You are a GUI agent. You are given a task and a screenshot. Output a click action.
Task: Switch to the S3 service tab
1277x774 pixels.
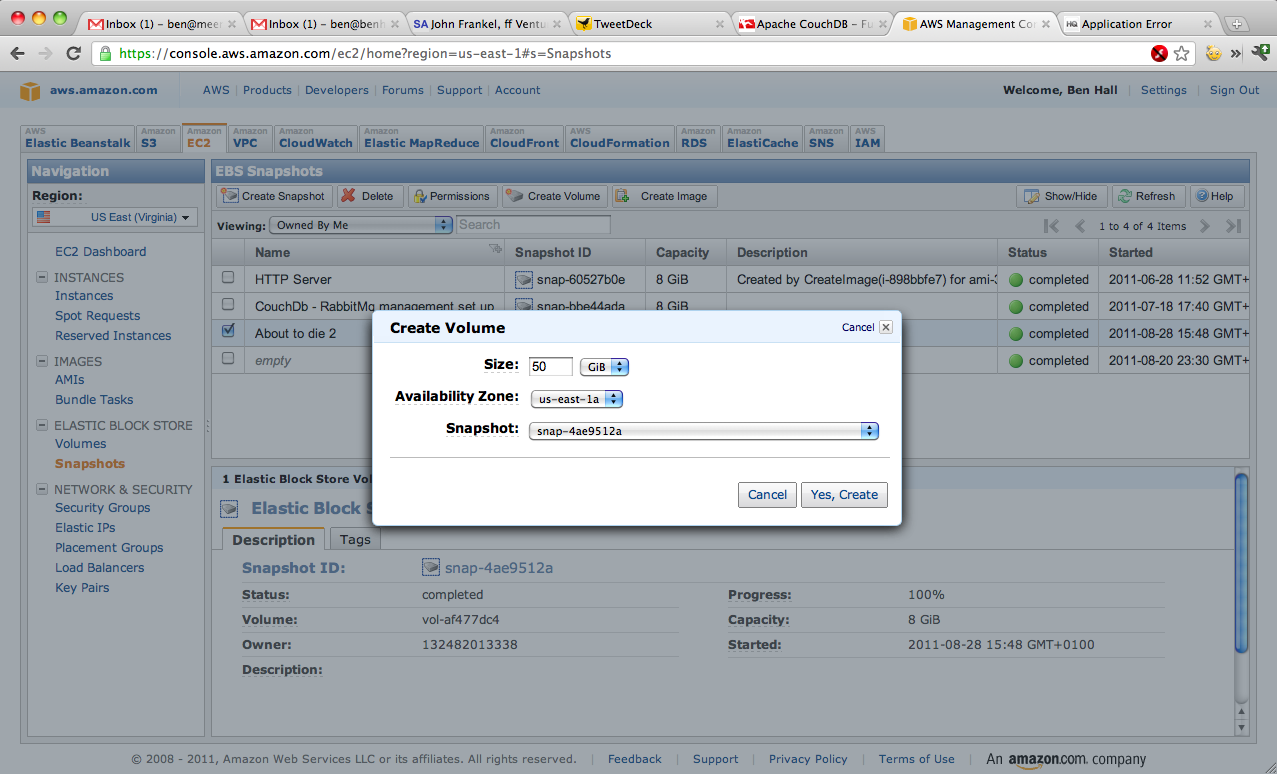[x=157, y=138]
